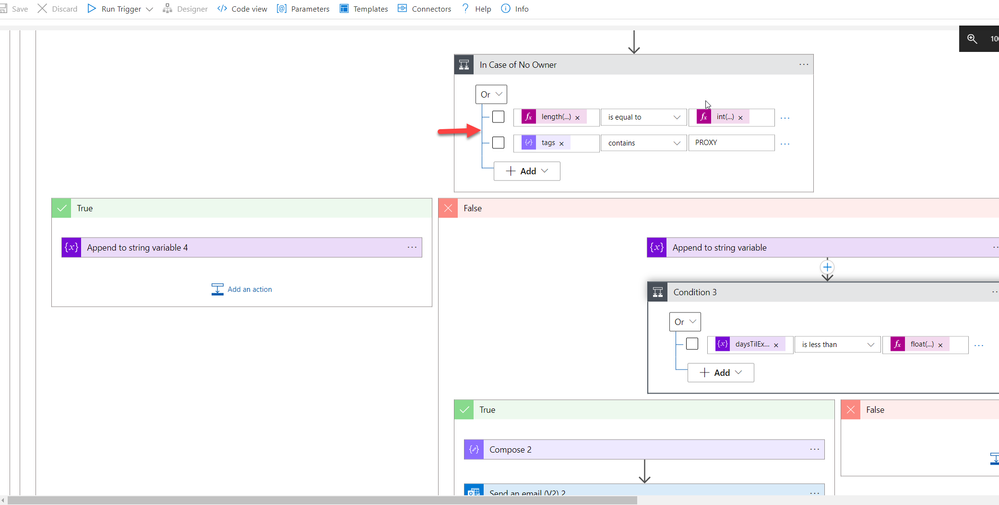The width and height of the screenshot is (999, 505).
Task: Open the 'is equal to' operator dropdown
Action: point(643,117)
